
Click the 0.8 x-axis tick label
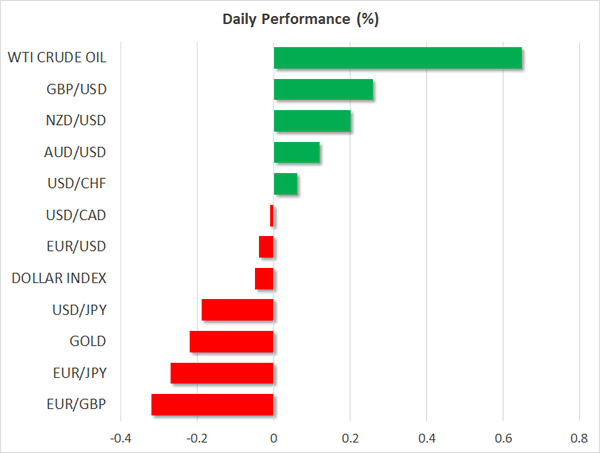579,438
